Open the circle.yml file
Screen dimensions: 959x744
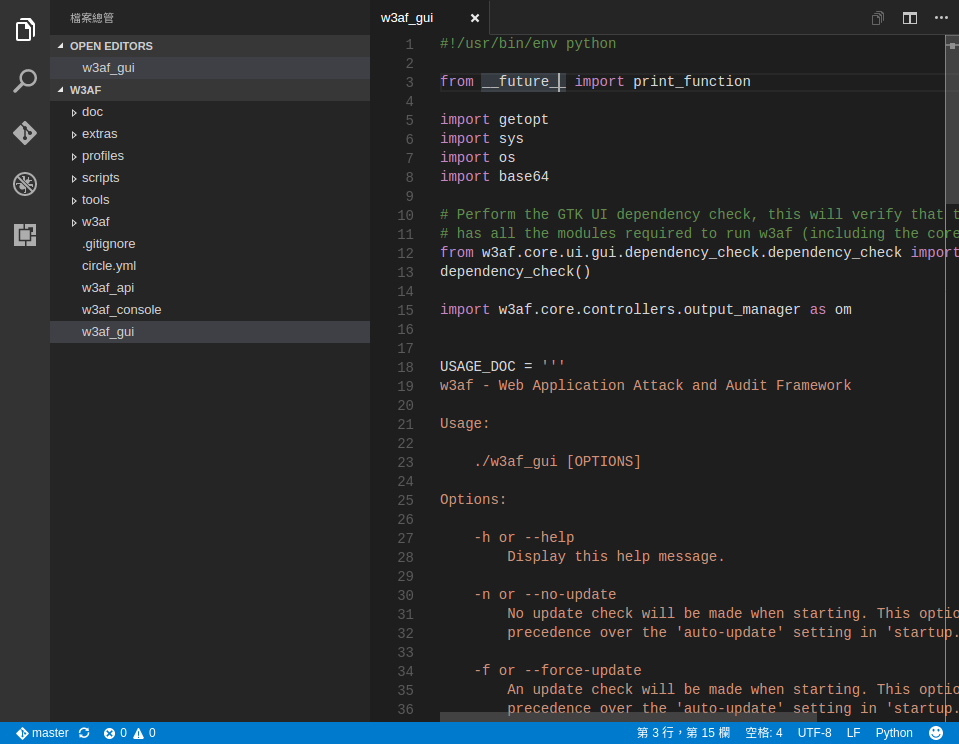[109, 266]
